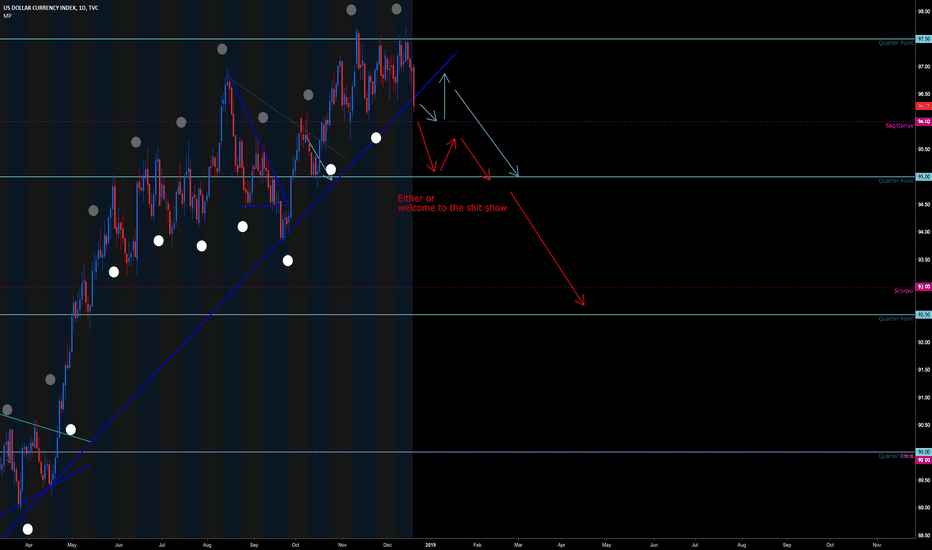Click the Quarter Point label under the 97.50 line
The image size is (932, 550).
click(x=896, y=43)
